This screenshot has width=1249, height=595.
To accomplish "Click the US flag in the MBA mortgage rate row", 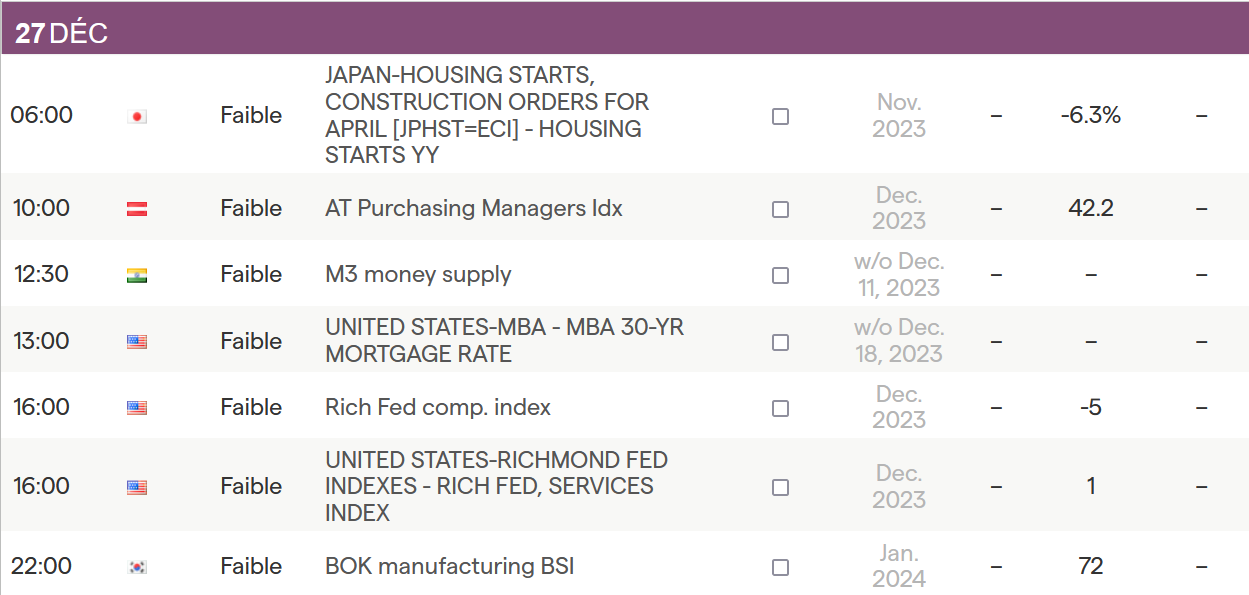I will [137, 342].
